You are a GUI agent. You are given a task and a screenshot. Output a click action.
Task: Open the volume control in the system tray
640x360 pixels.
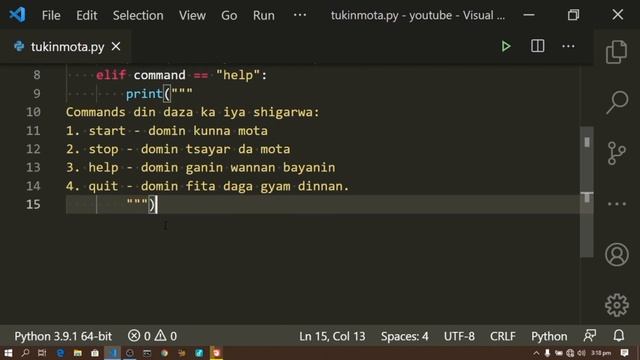[x=581, y=353]
